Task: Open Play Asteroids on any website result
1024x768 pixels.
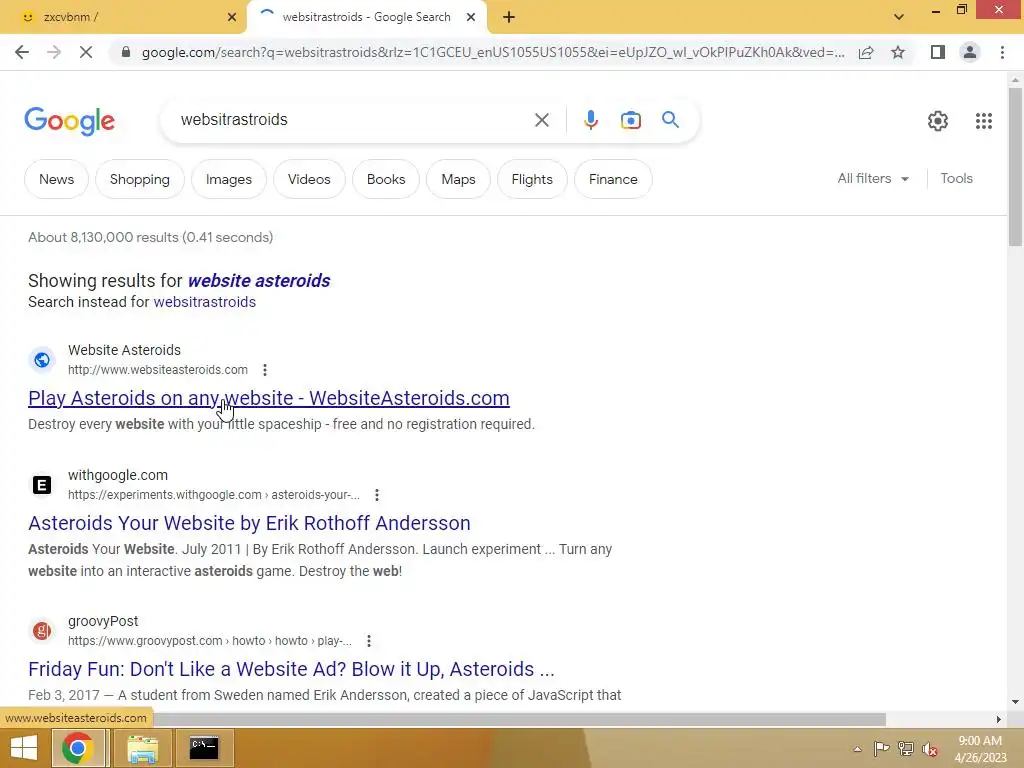Action: (268, 398)
